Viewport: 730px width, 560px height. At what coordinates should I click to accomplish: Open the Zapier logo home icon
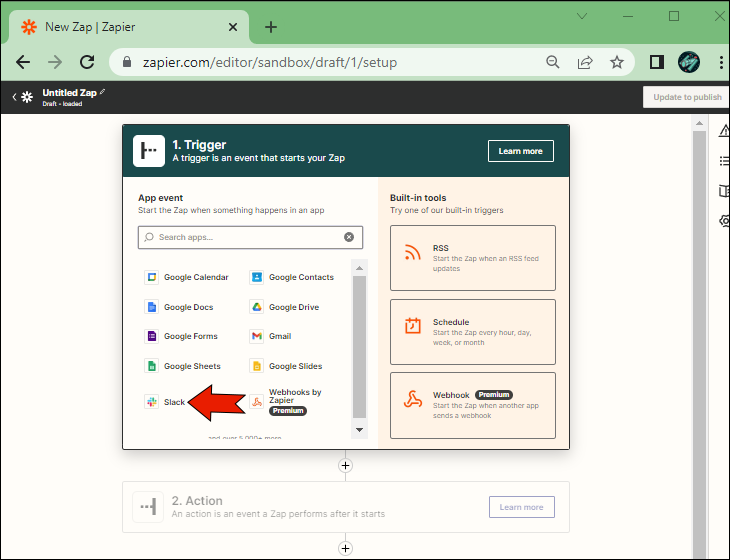point(27,97)
